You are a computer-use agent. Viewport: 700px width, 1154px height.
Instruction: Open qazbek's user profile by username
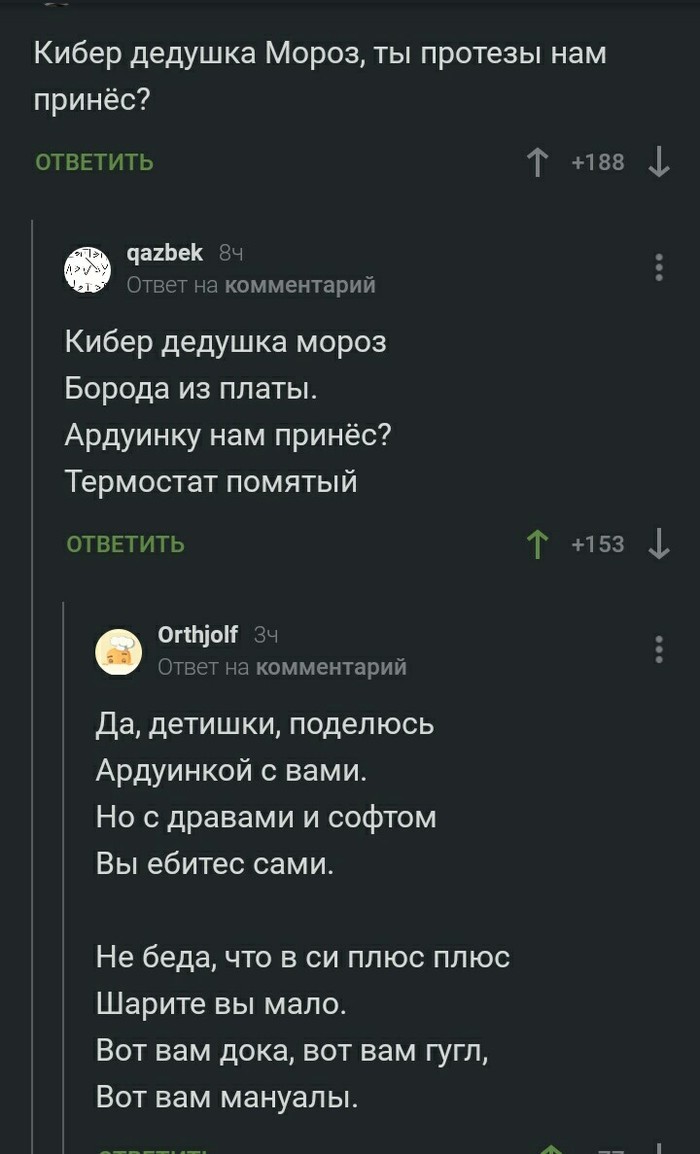[x=165, y=254]
